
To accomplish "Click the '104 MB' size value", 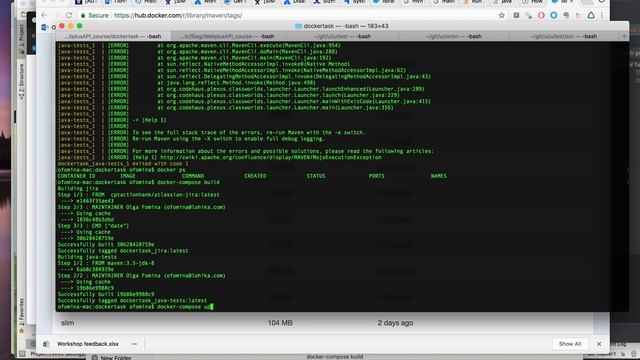I will (280, 323).
